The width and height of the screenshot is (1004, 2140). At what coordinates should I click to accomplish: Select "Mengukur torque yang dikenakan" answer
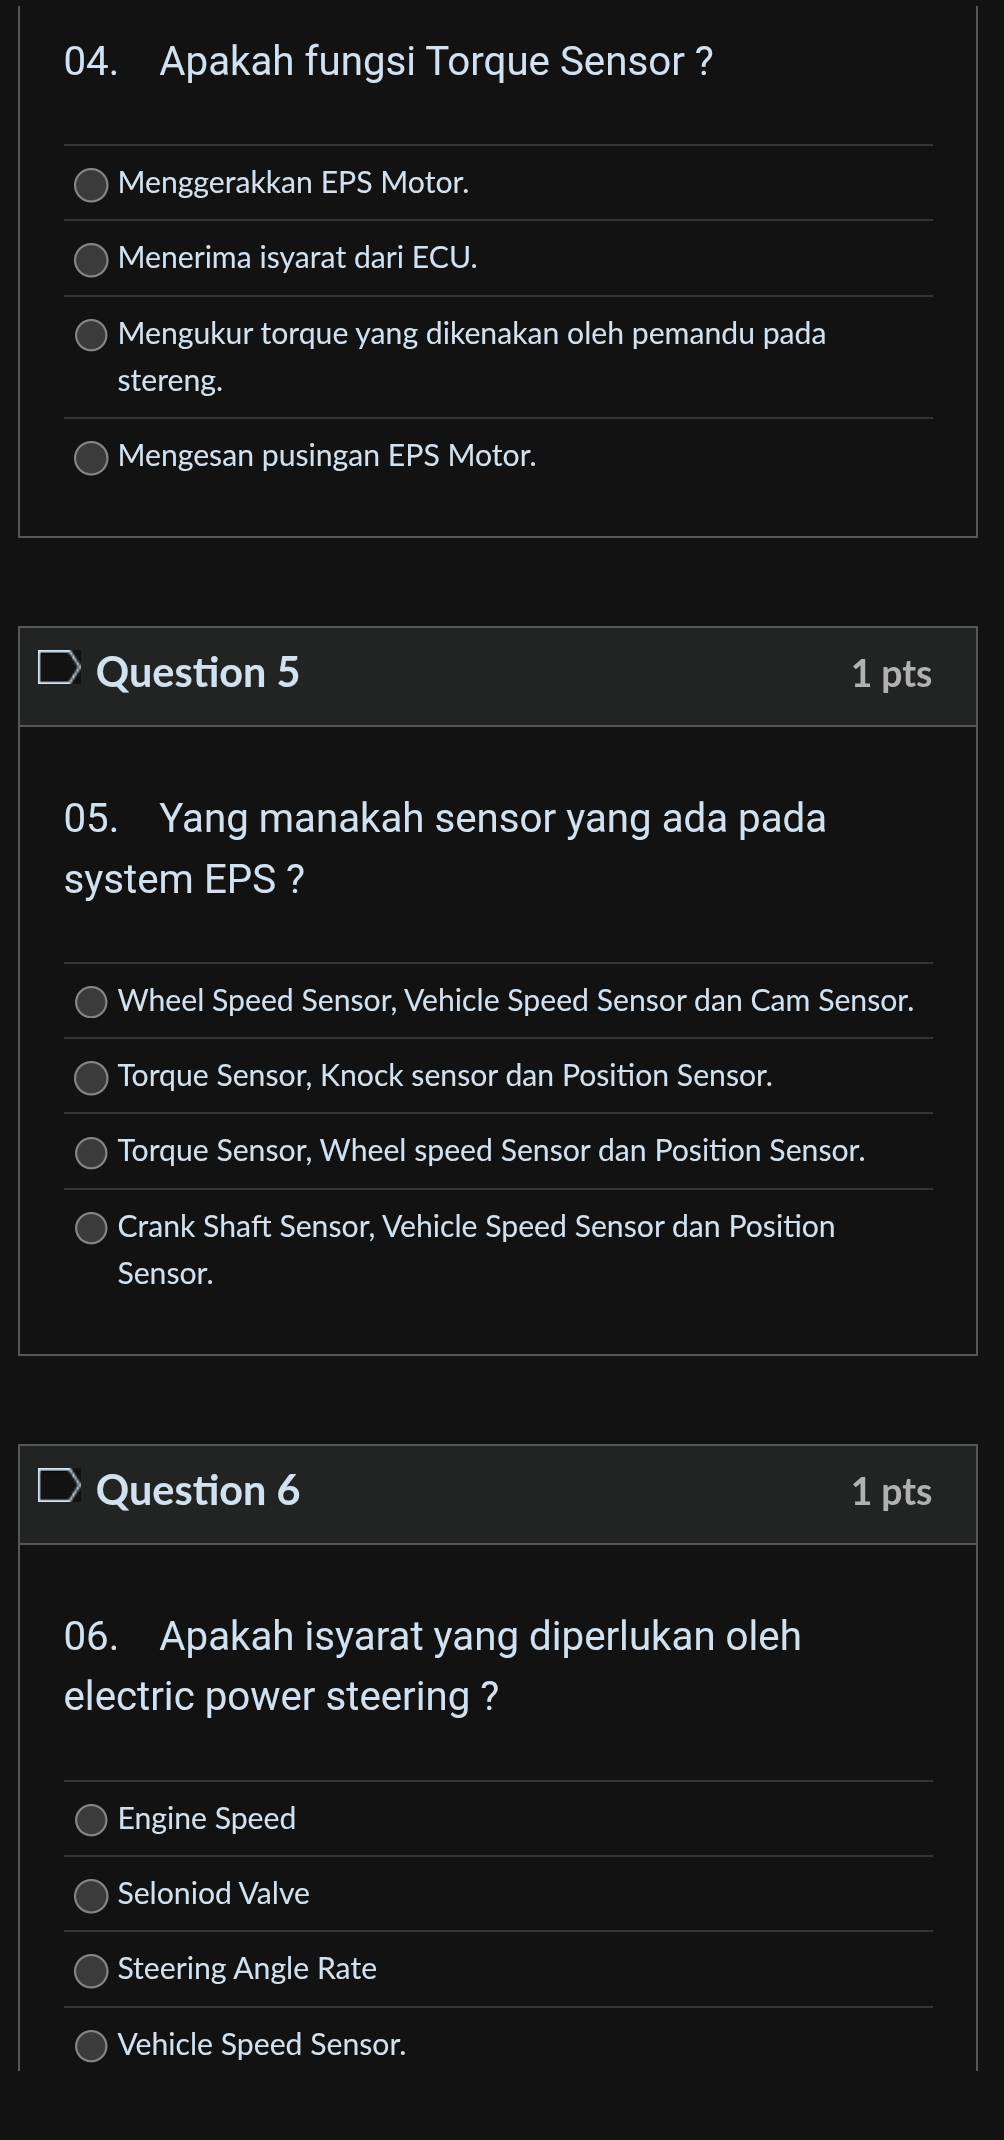point(91,335)
